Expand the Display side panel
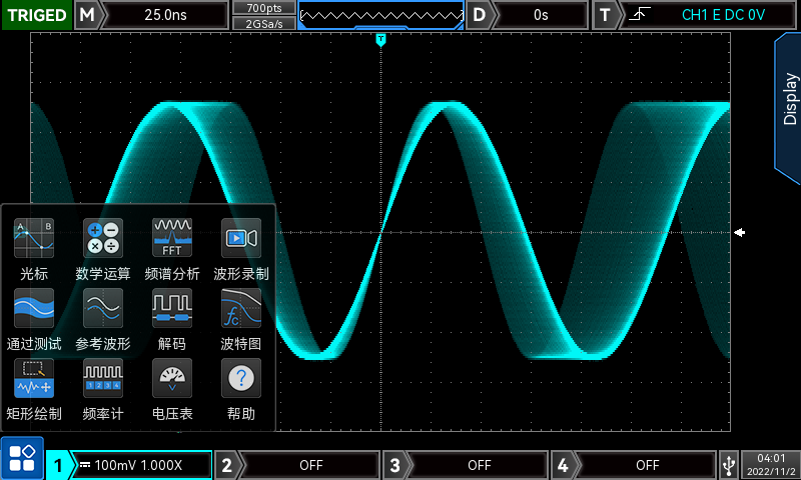The width and height of the screenshot is (801, 480). [788, 100]
